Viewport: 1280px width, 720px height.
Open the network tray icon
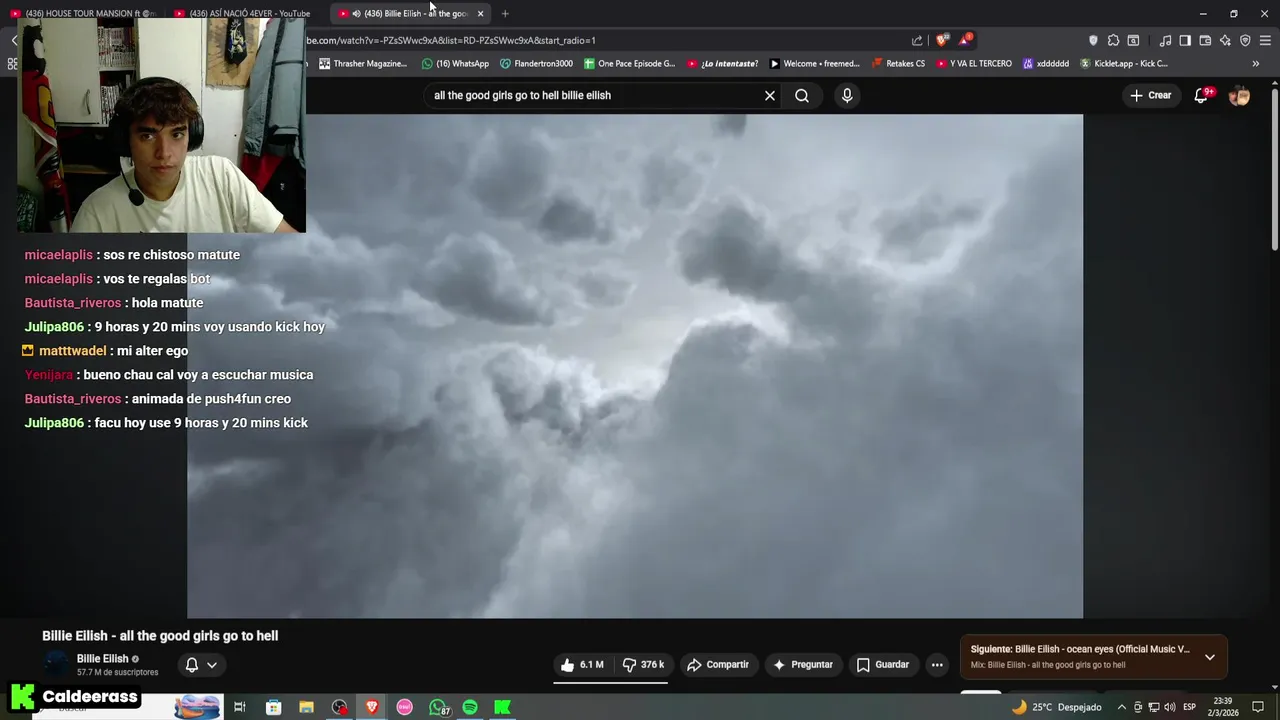click(x=1153, y=707)
